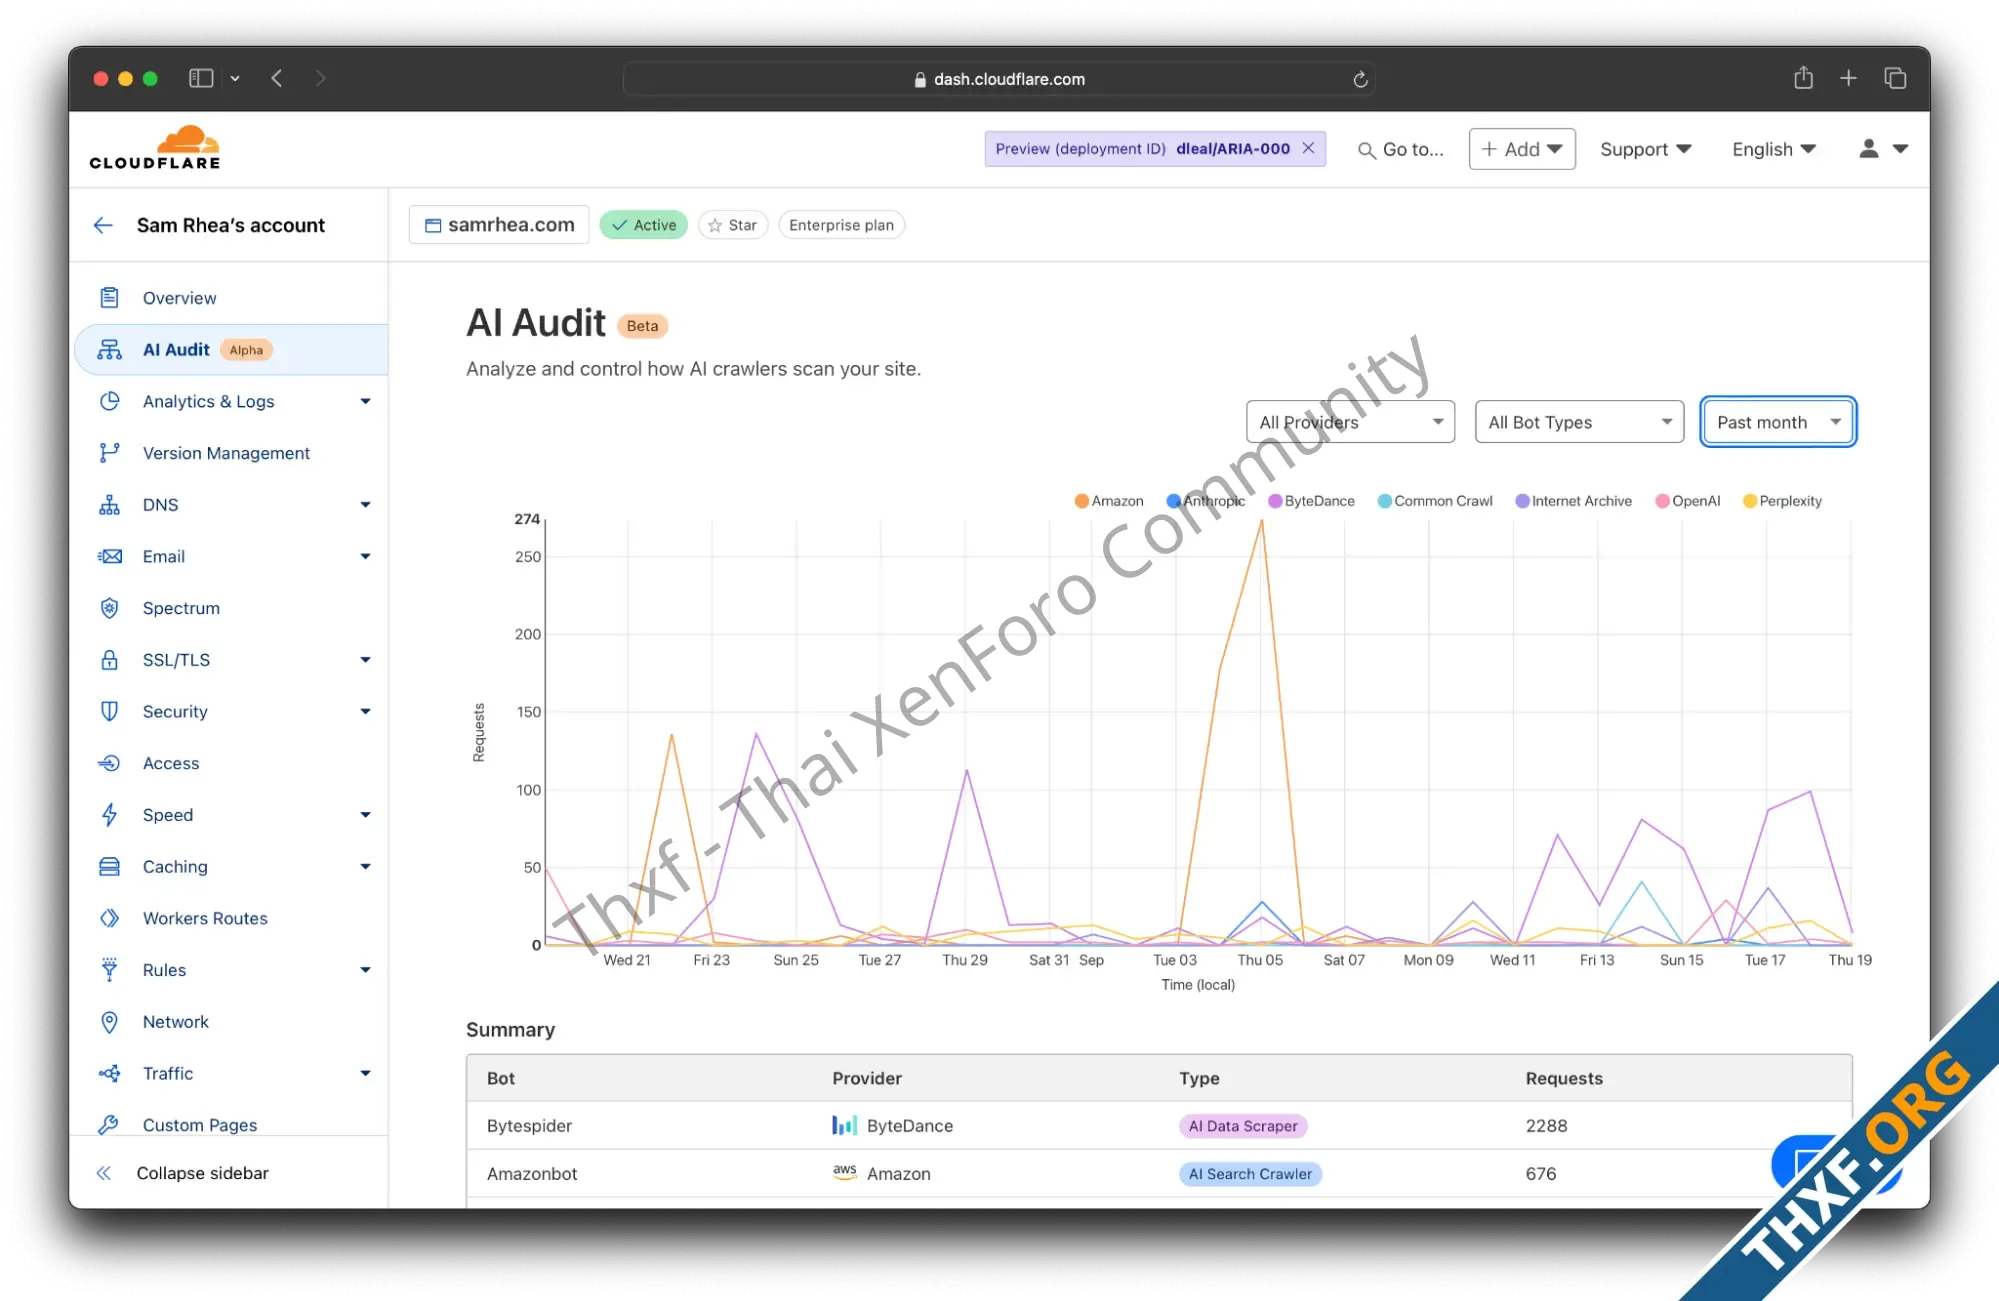Viewport: 1999px width, 1301px height.
Task: Click the SSL/TLS lock icon
Action: pos(110,660)
